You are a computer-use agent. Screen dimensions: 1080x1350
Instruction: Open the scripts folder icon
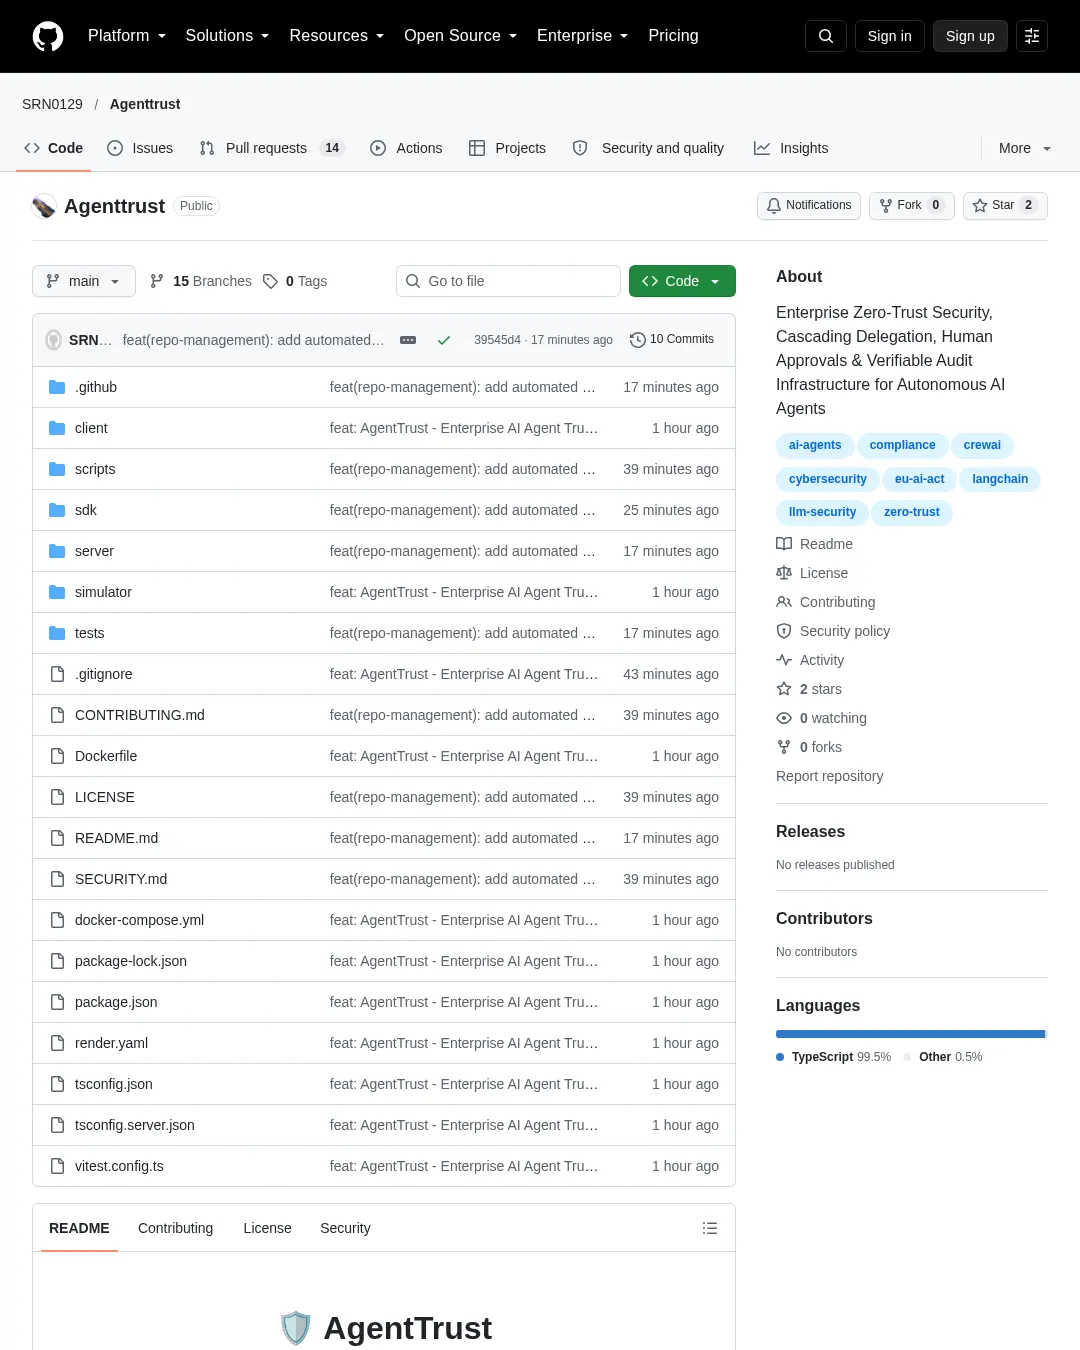click(x=57, y=469)
